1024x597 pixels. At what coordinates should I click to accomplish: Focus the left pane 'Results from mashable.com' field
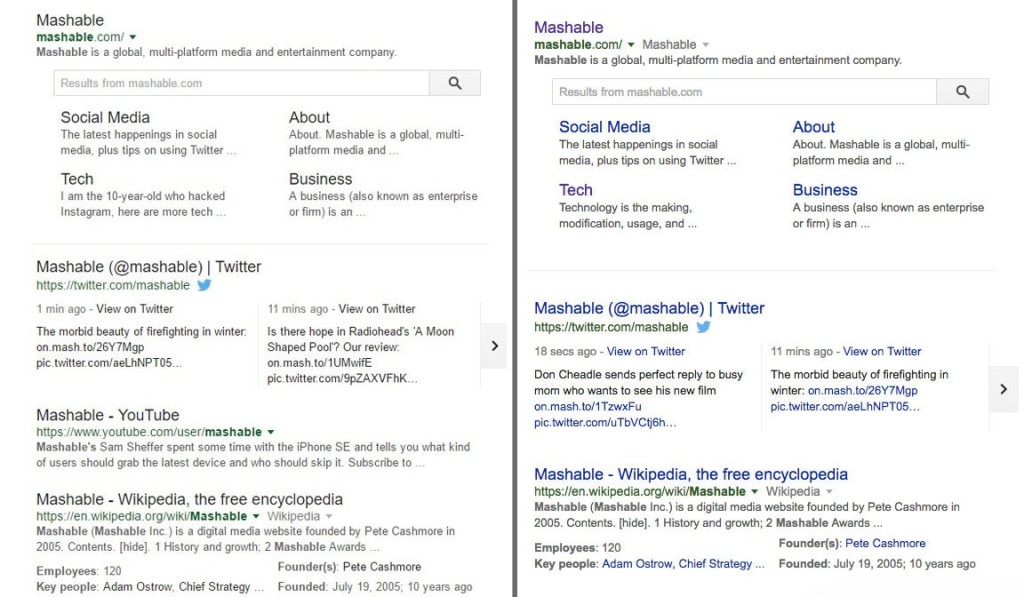pos(241,83)
